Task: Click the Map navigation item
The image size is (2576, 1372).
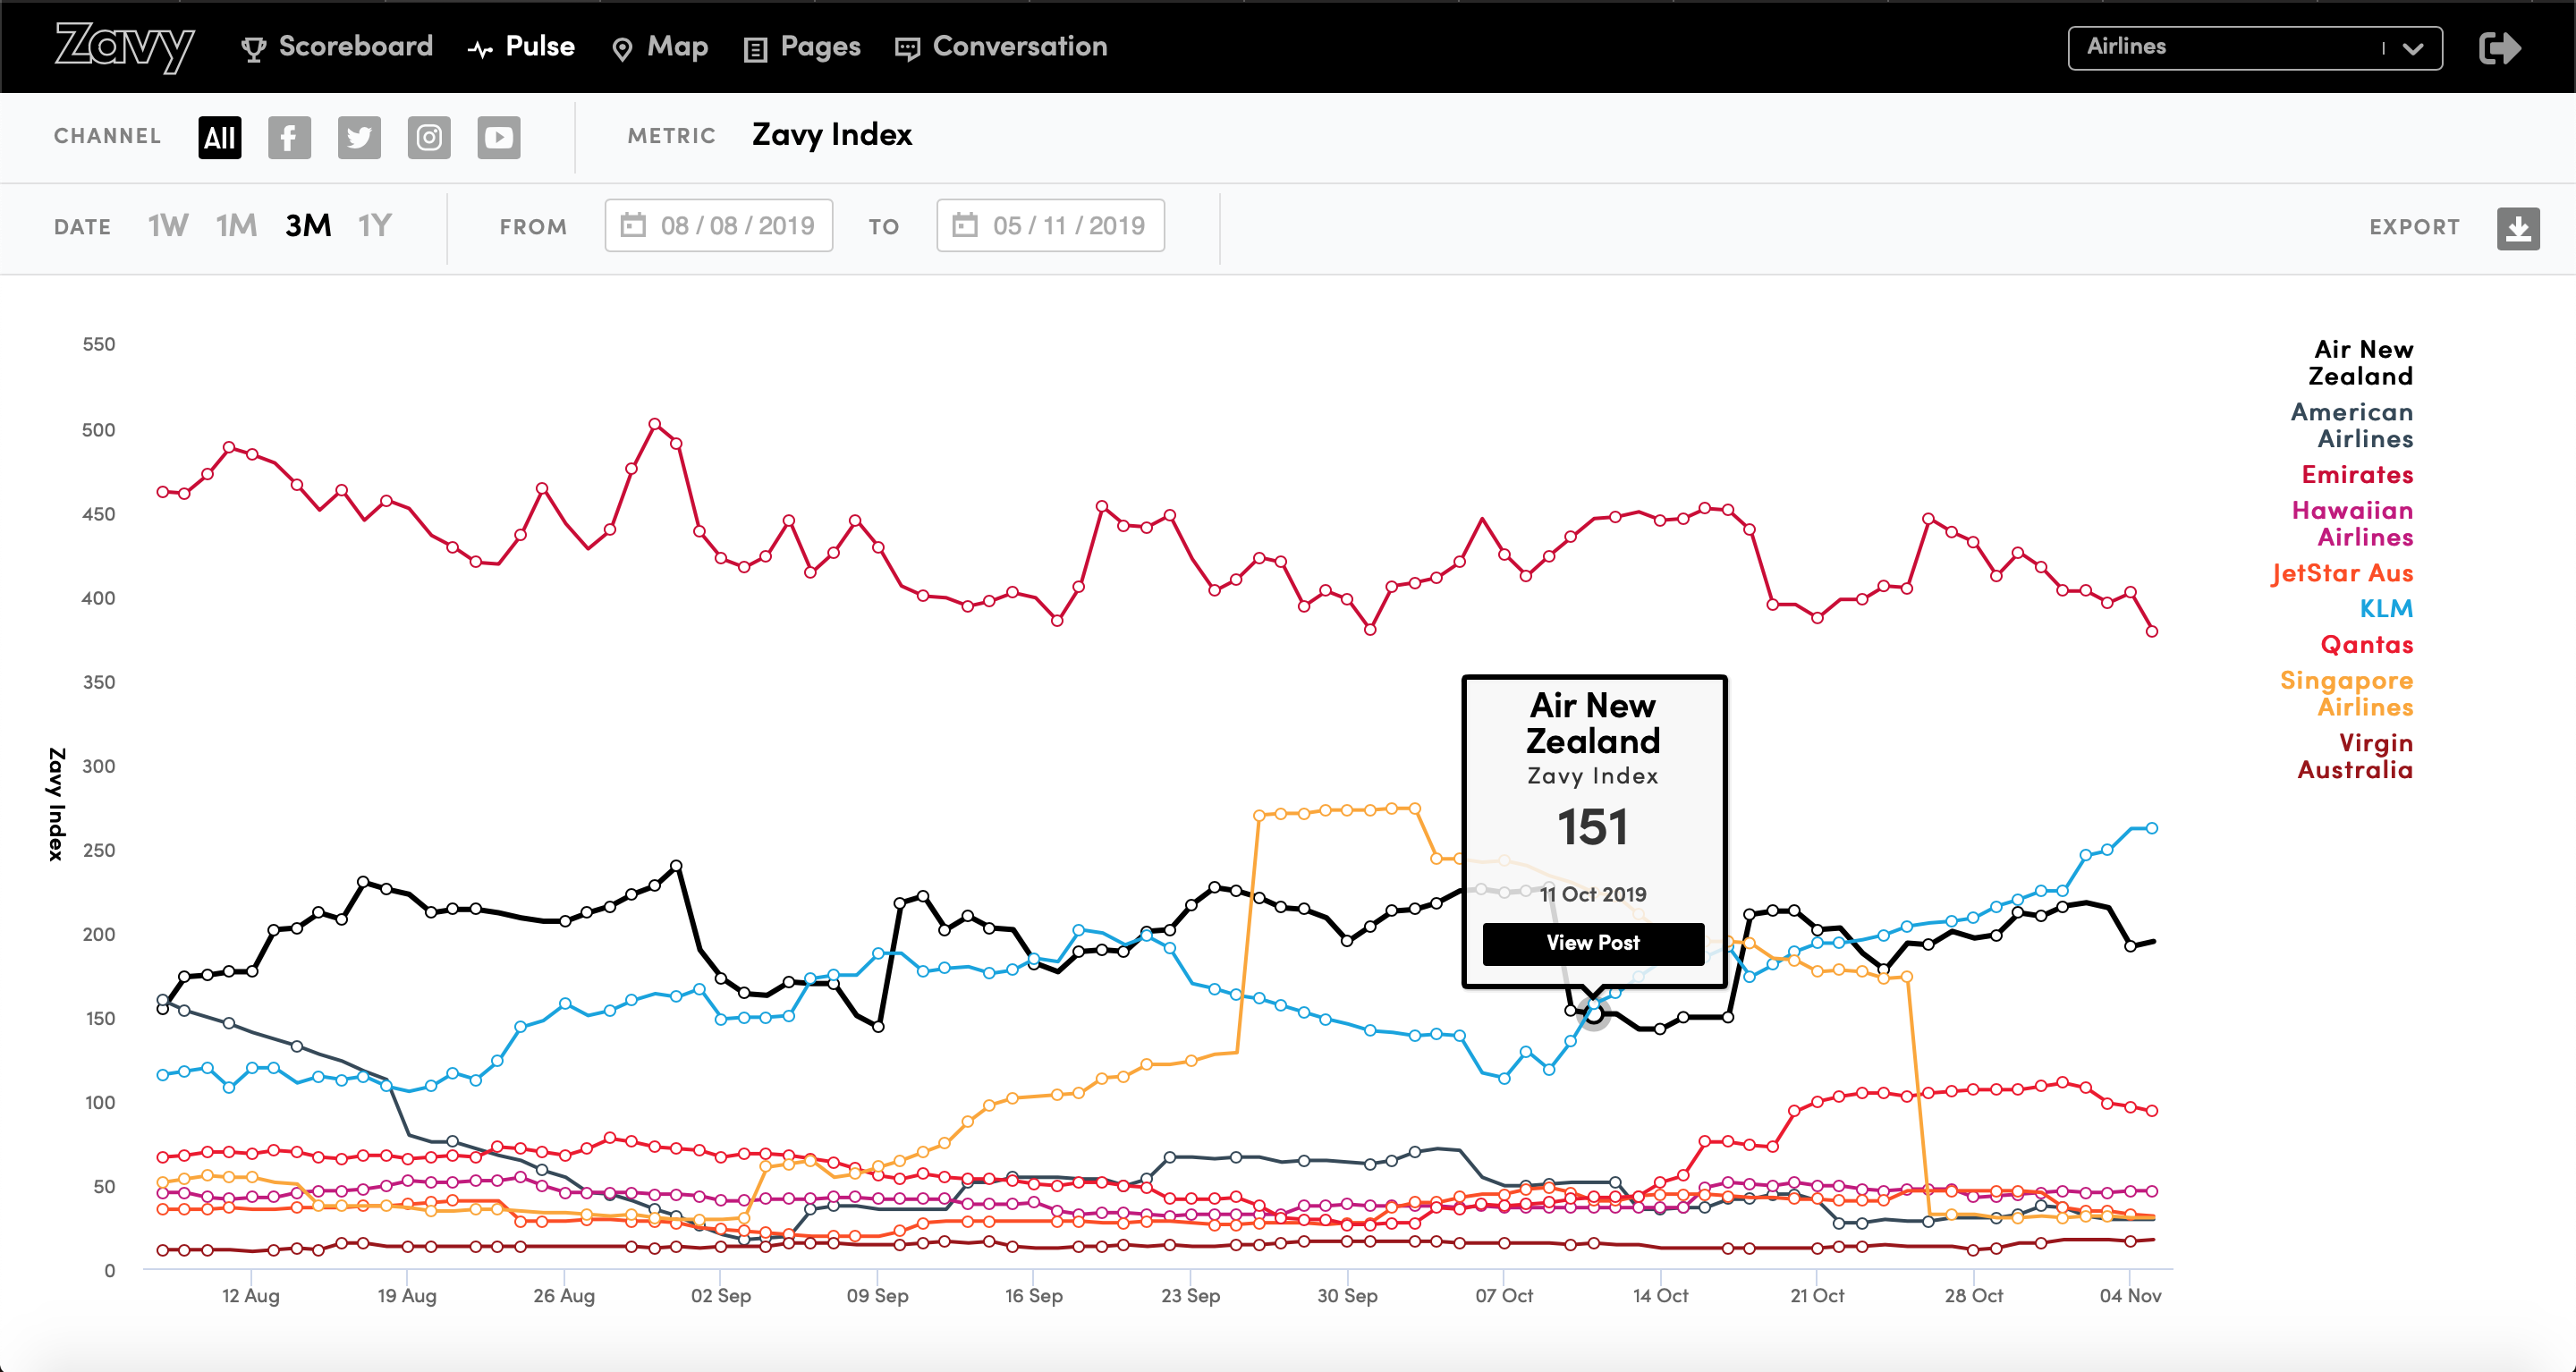Action: tap(660, 47)
